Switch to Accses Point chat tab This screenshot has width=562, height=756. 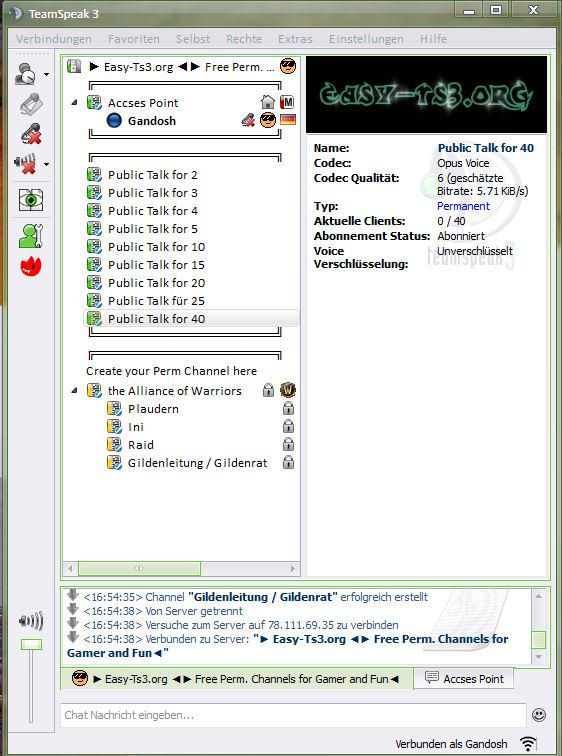(x=464, y=678)
